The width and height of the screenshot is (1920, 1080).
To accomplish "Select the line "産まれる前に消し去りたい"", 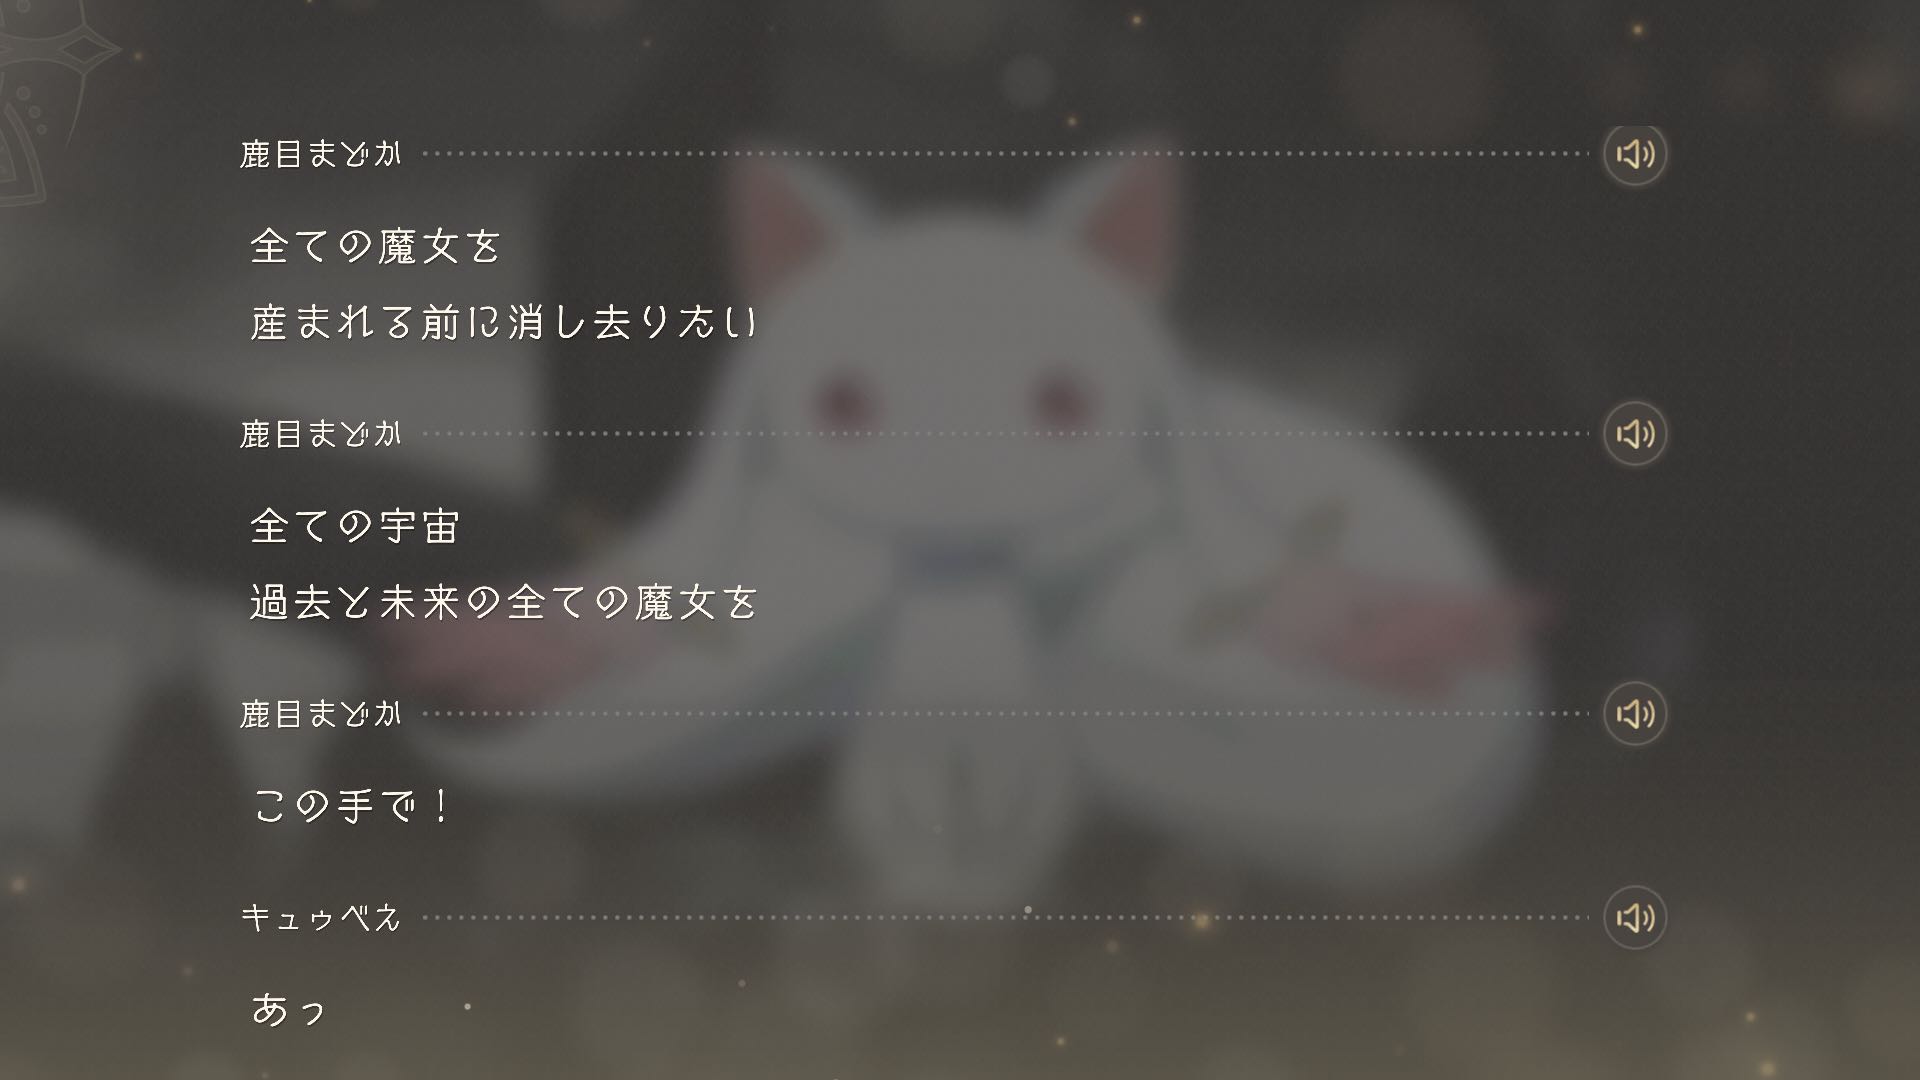I will pyautogui.click(x=504, y=322).
